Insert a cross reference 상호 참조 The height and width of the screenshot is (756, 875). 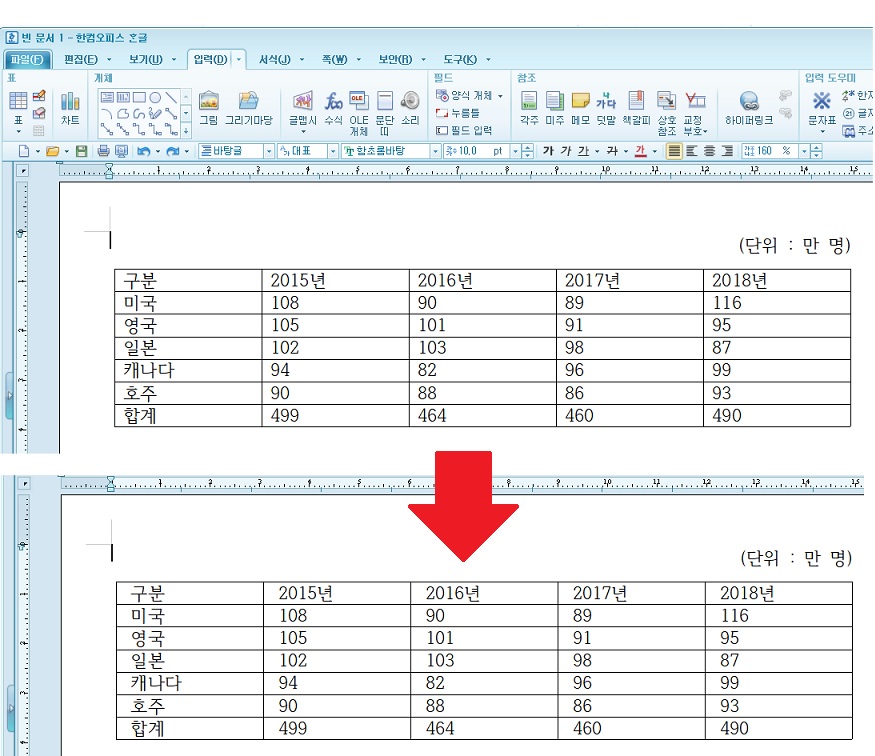tap(666, 113)
